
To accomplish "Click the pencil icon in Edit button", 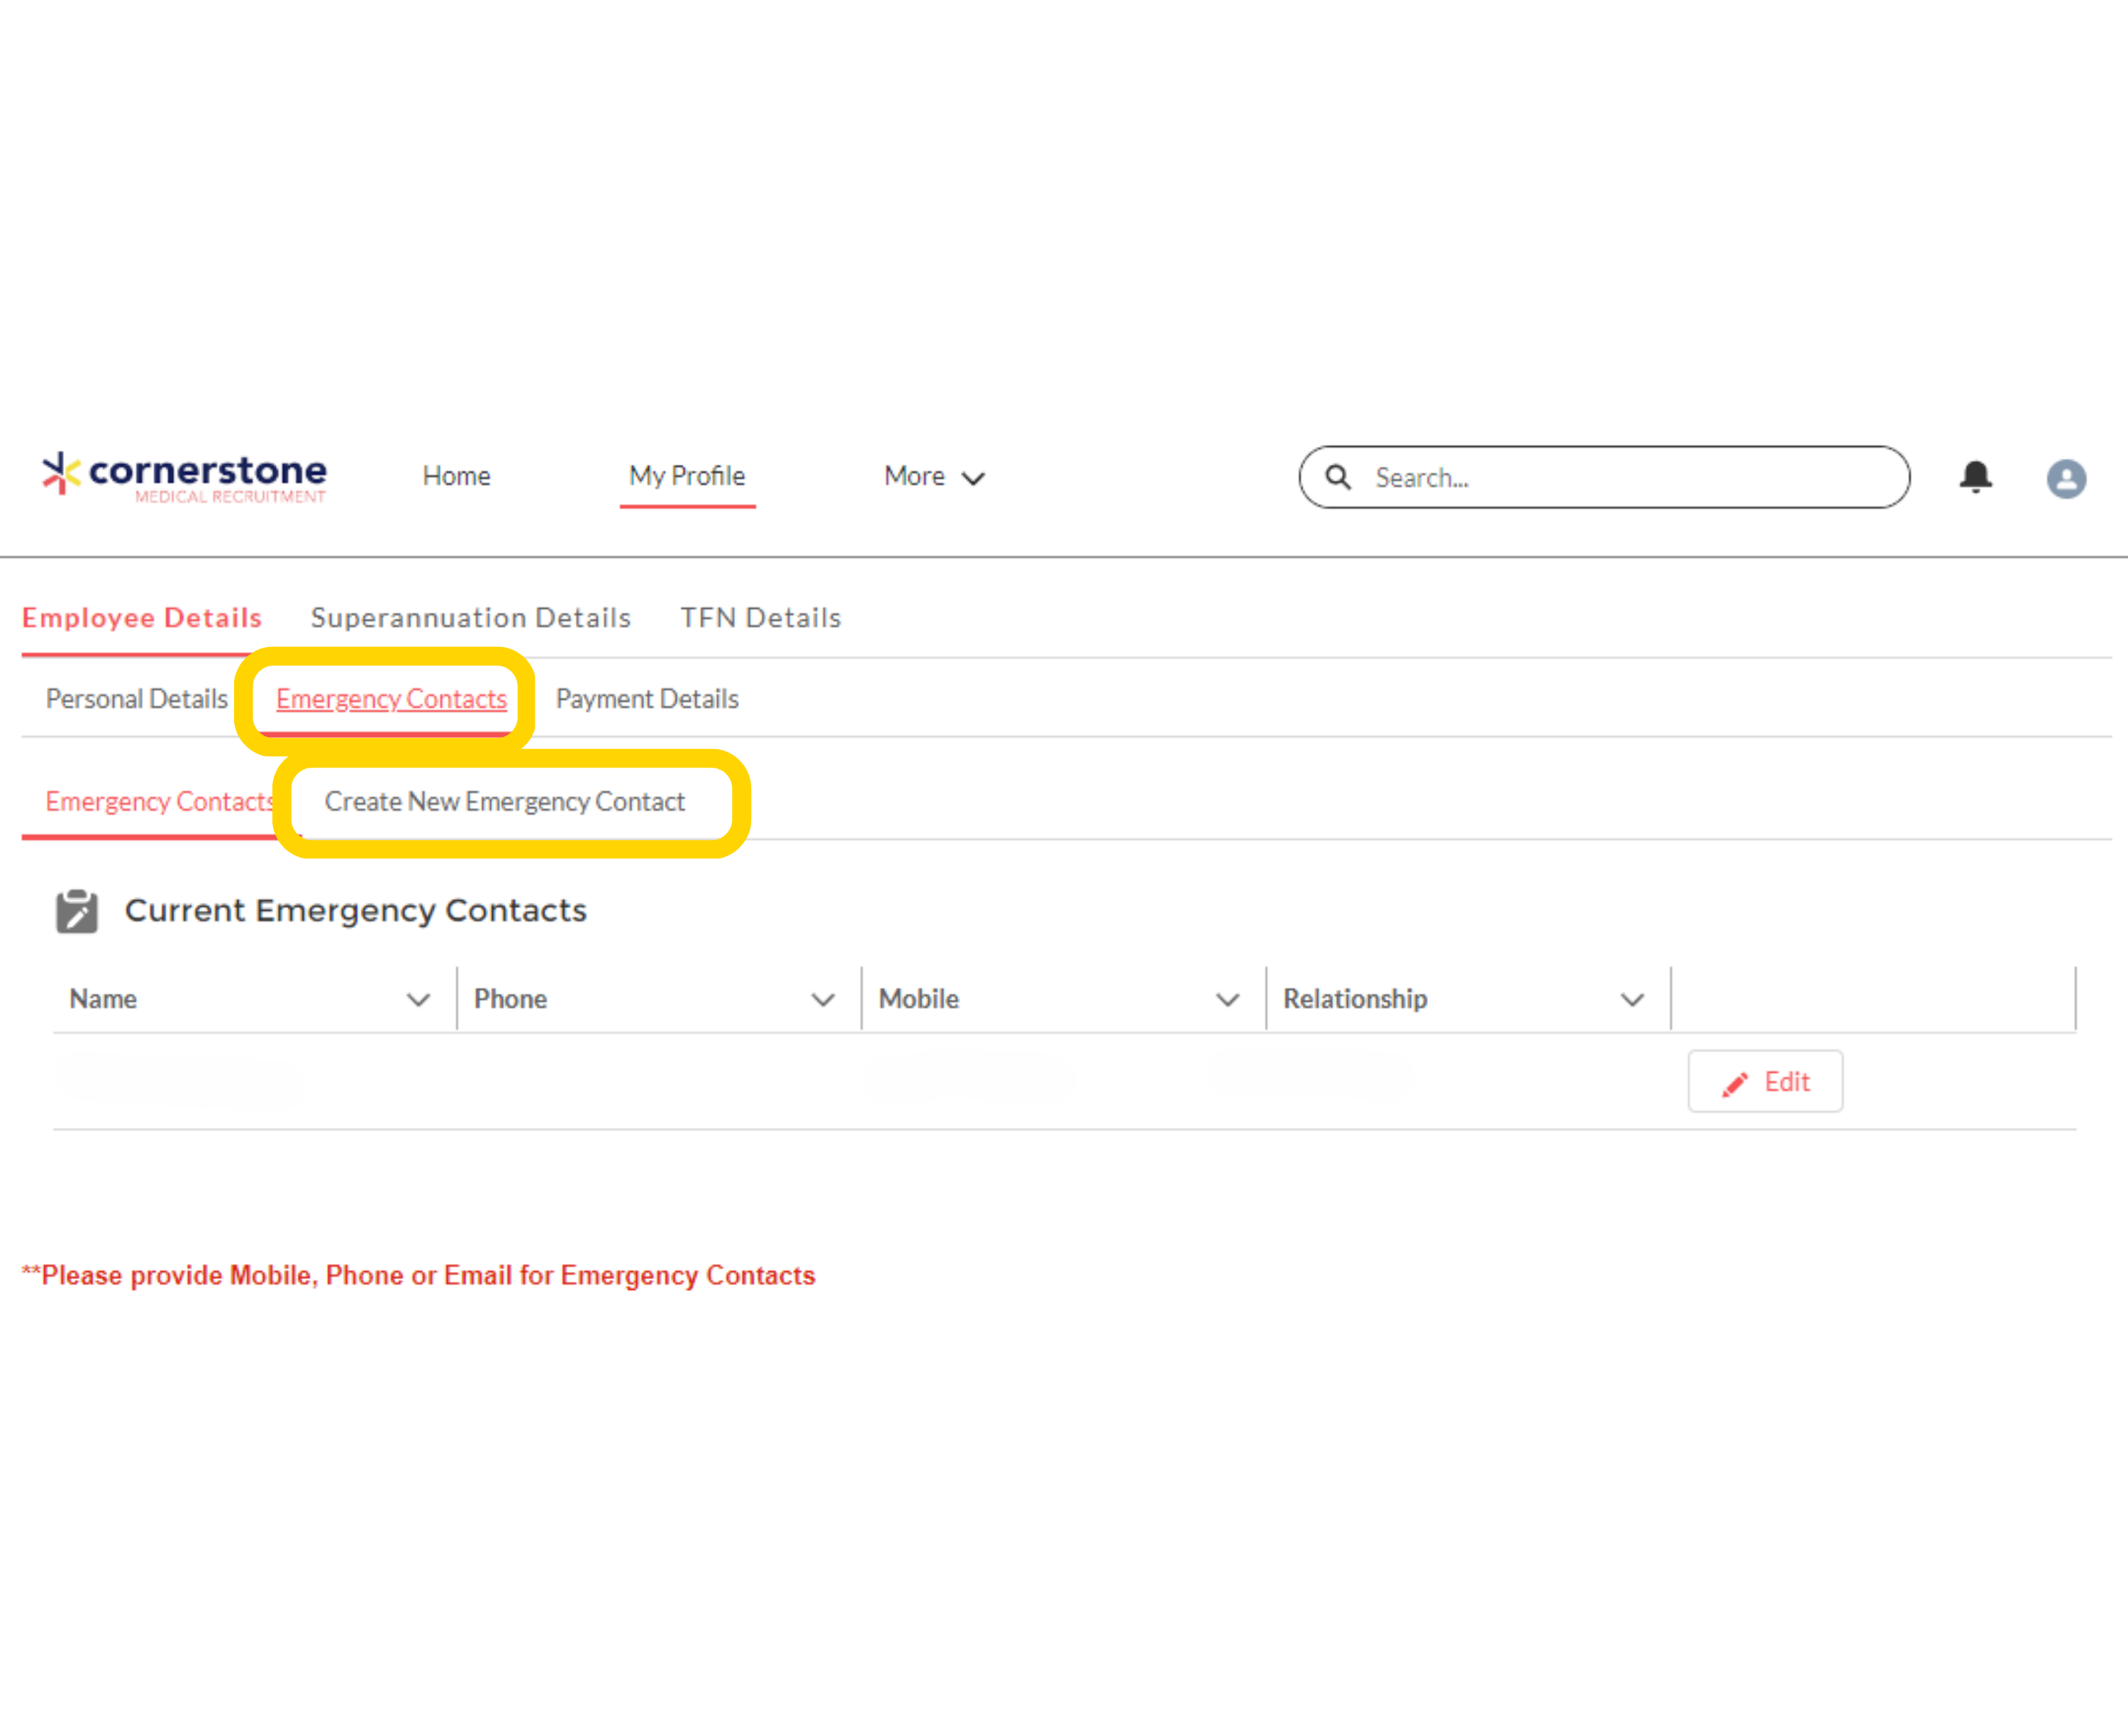I will click(1735, 1083).
